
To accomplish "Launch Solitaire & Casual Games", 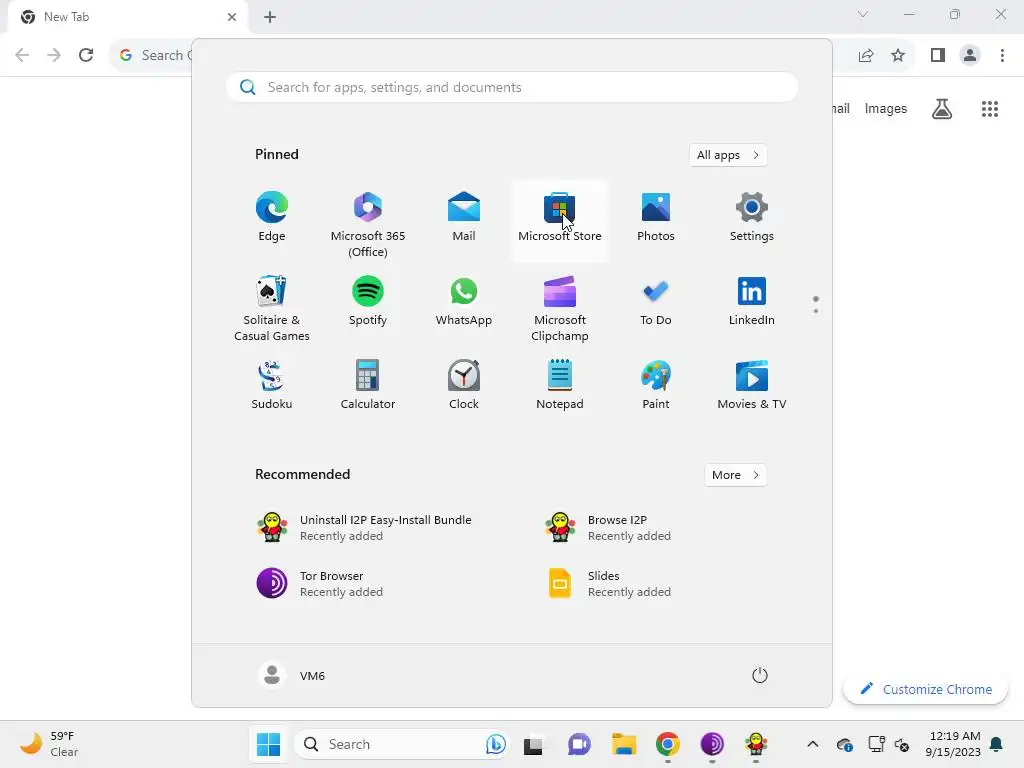I will pyautogui.click(x=272, y=307).
